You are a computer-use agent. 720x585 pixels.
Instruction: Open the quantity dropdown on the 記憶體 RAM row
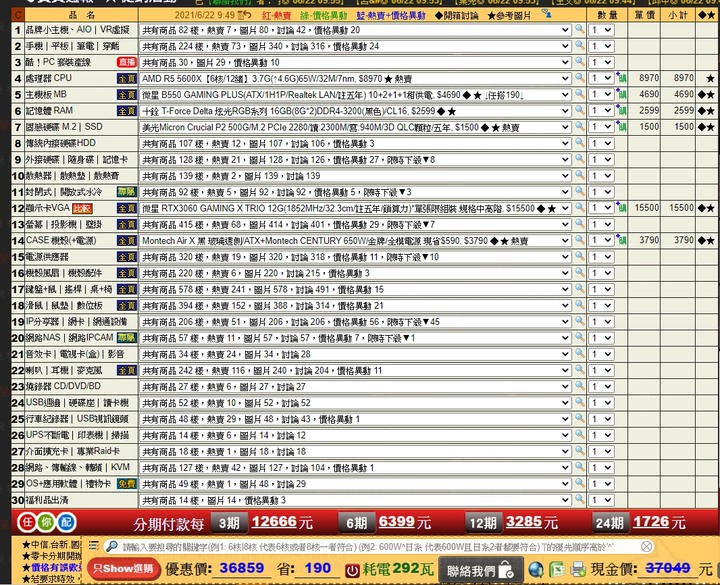pyautogui.click(x=602, y=111)
